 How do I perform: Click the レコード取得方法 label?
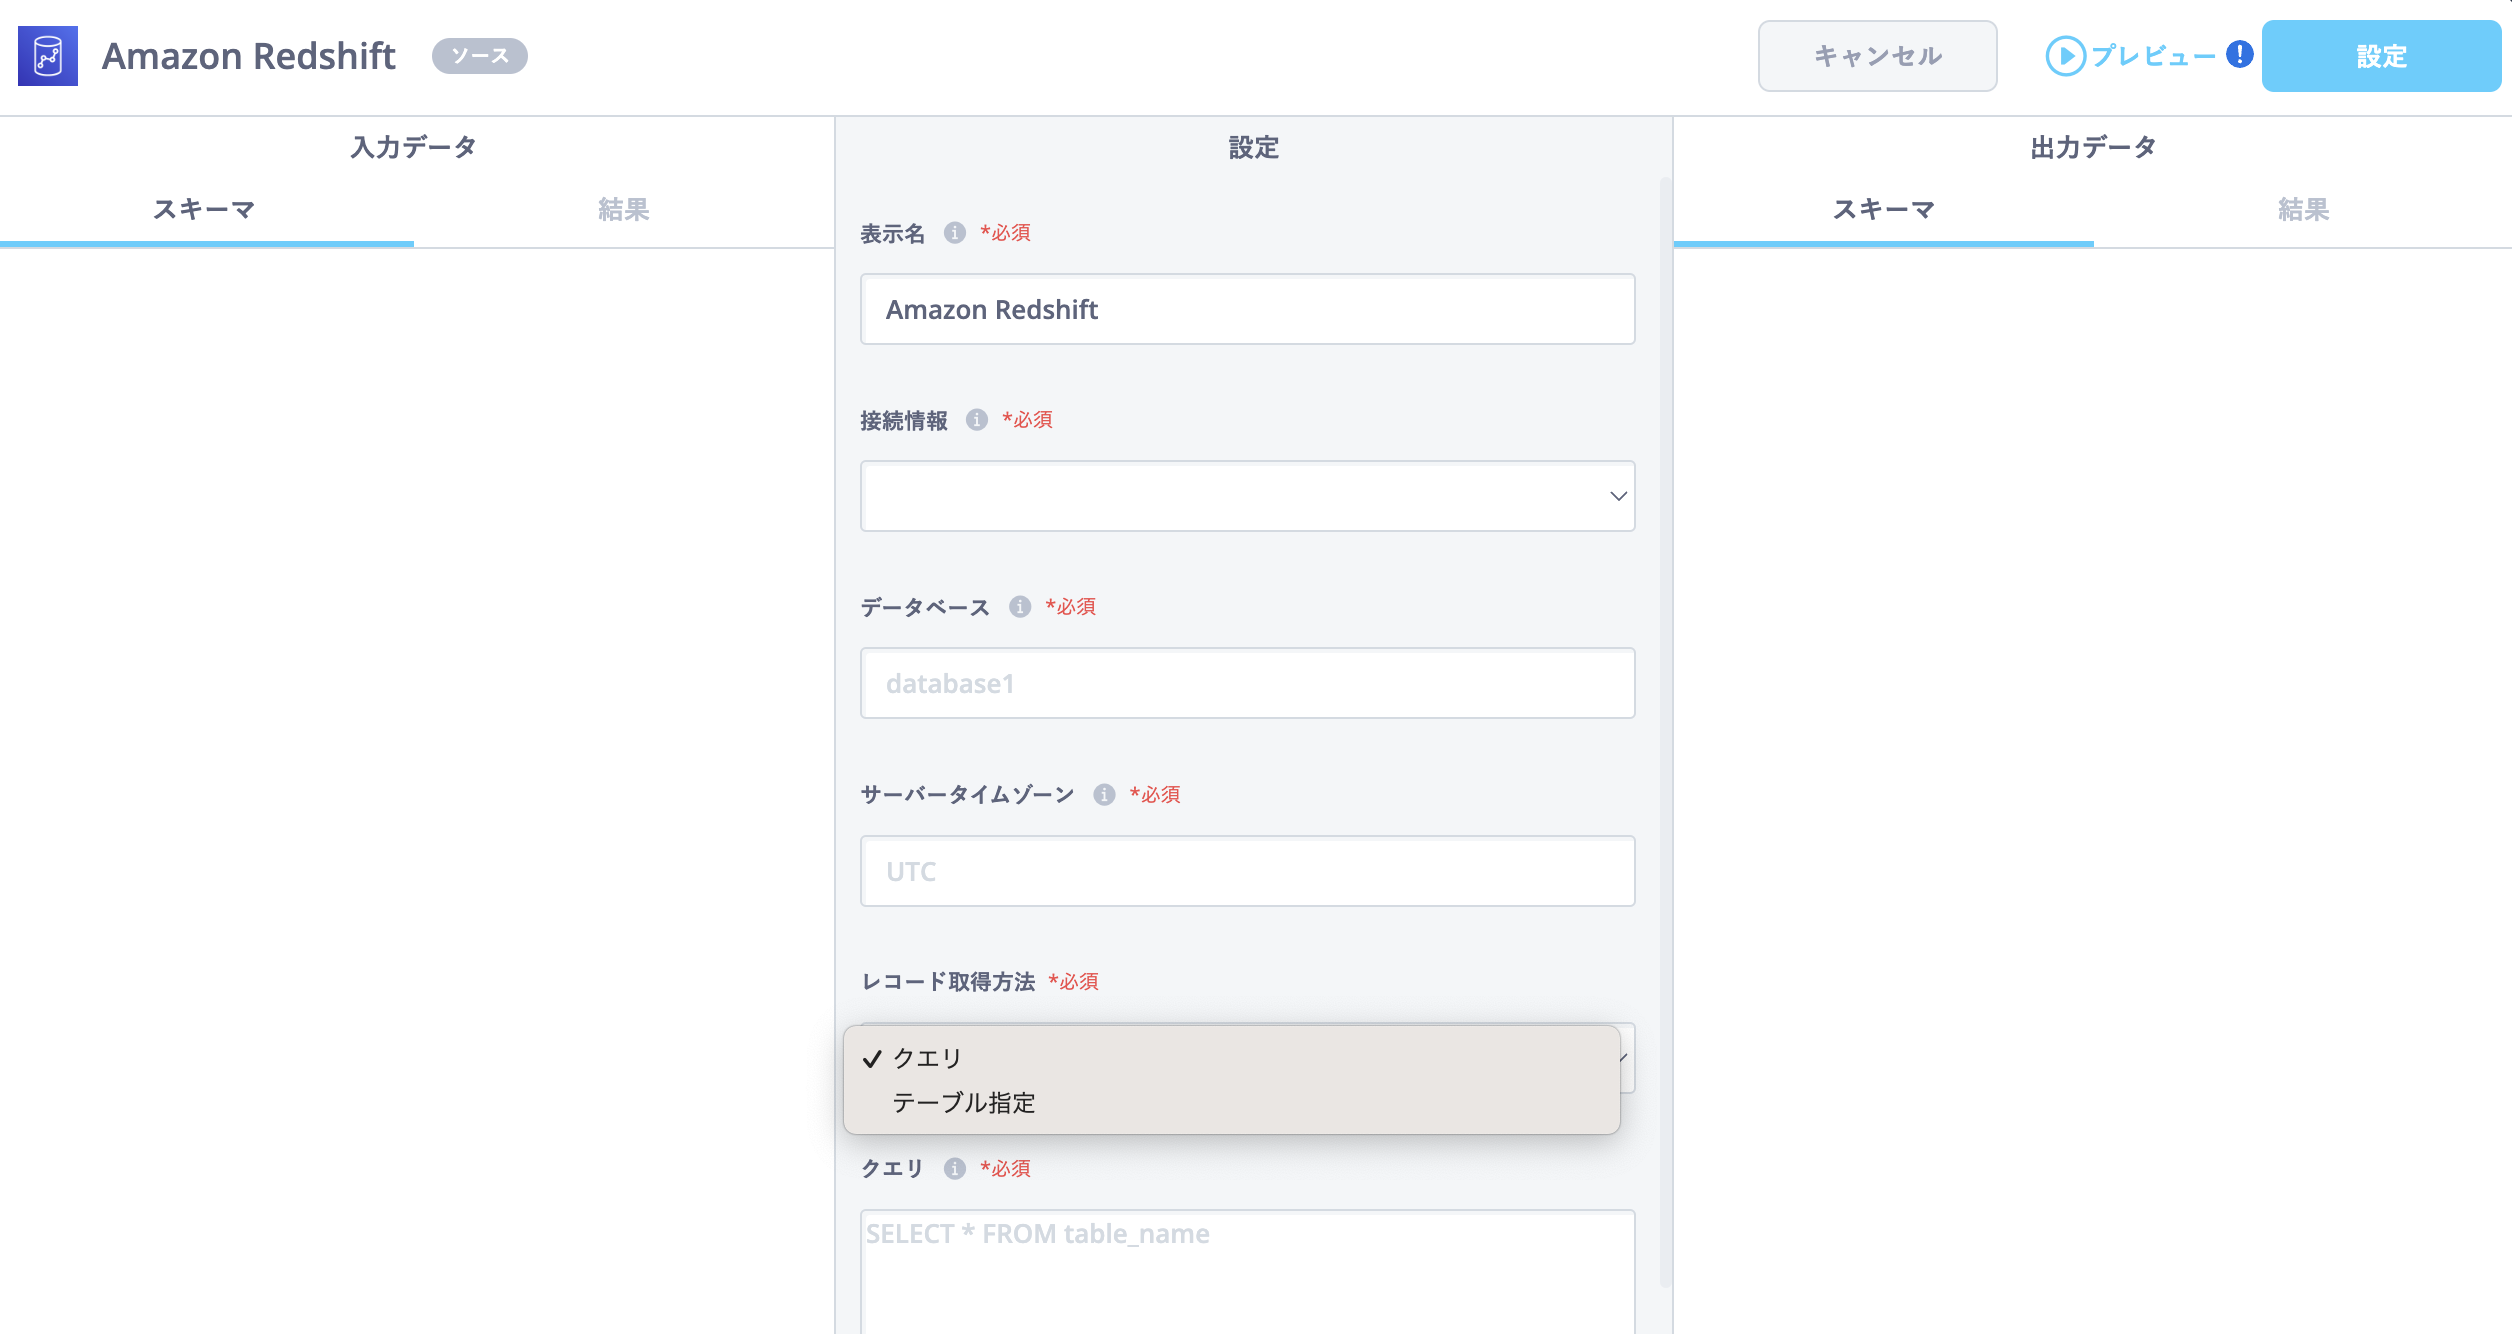948,982
